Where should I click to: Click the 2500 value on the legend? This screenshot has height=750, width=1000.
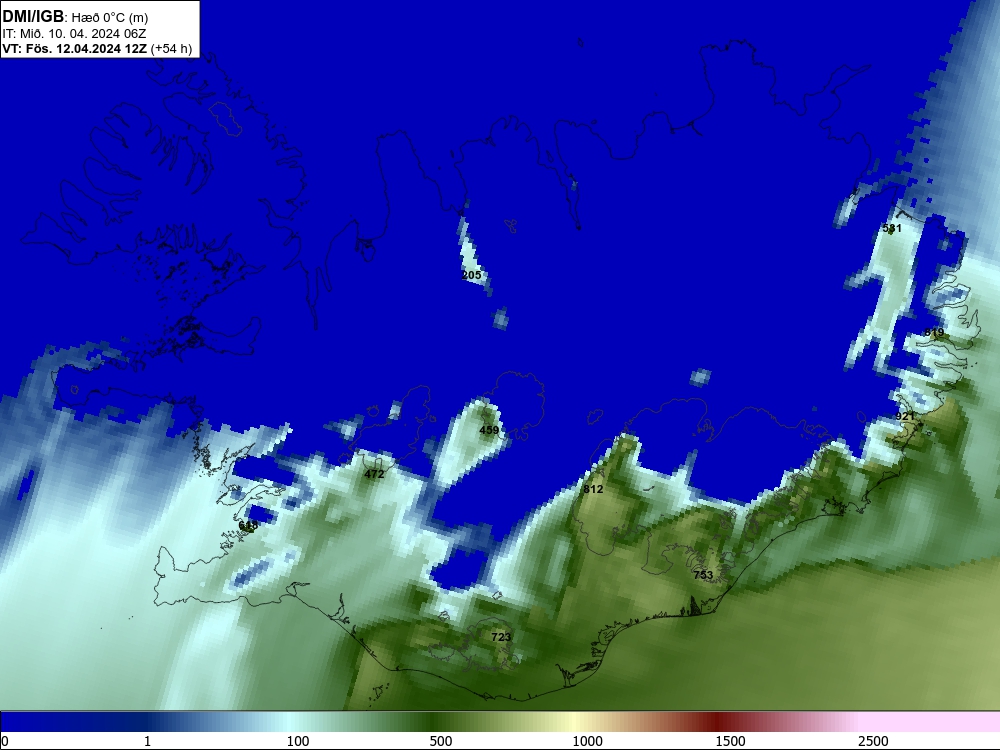pos(873,741)
